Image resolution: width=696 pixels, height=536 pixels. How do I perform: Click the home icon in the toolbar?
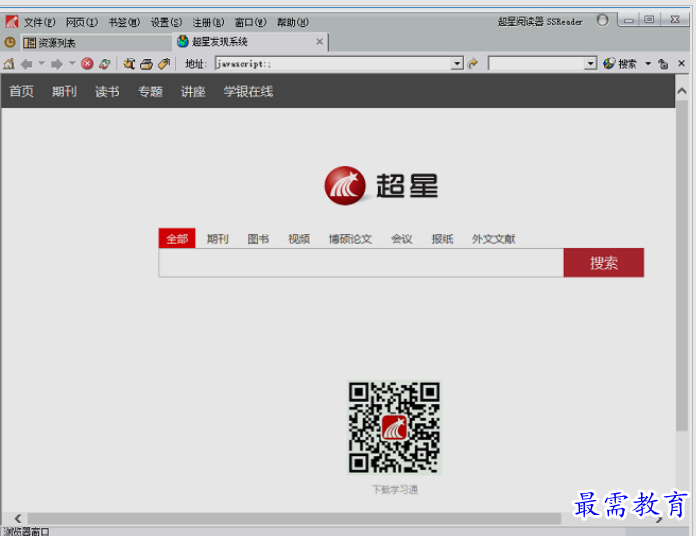pyautogui.click(x=9, y=64)
